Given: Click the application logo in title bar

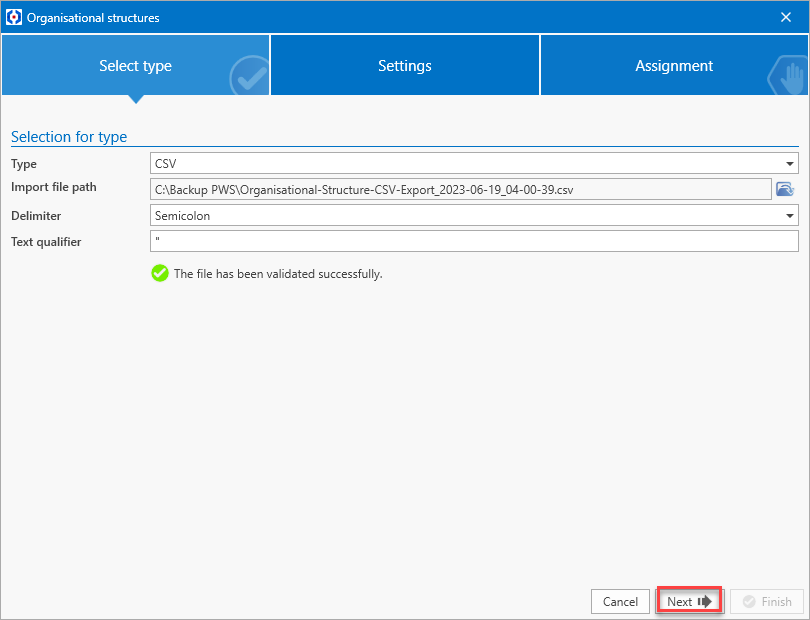Looking at the screenshot, I should pyautogui.click(x=13, y=17).
